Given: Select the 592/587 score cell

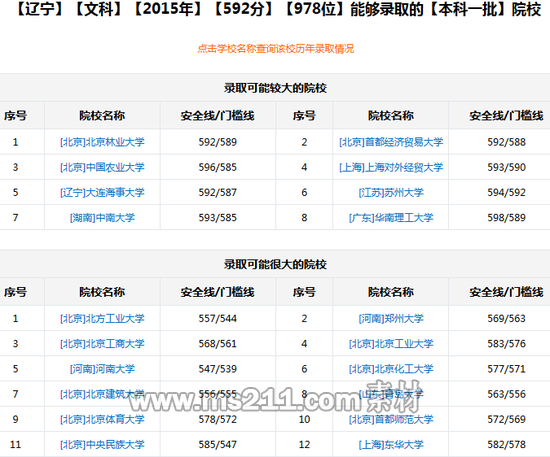Looking at the screenshot, I should 217,193.
